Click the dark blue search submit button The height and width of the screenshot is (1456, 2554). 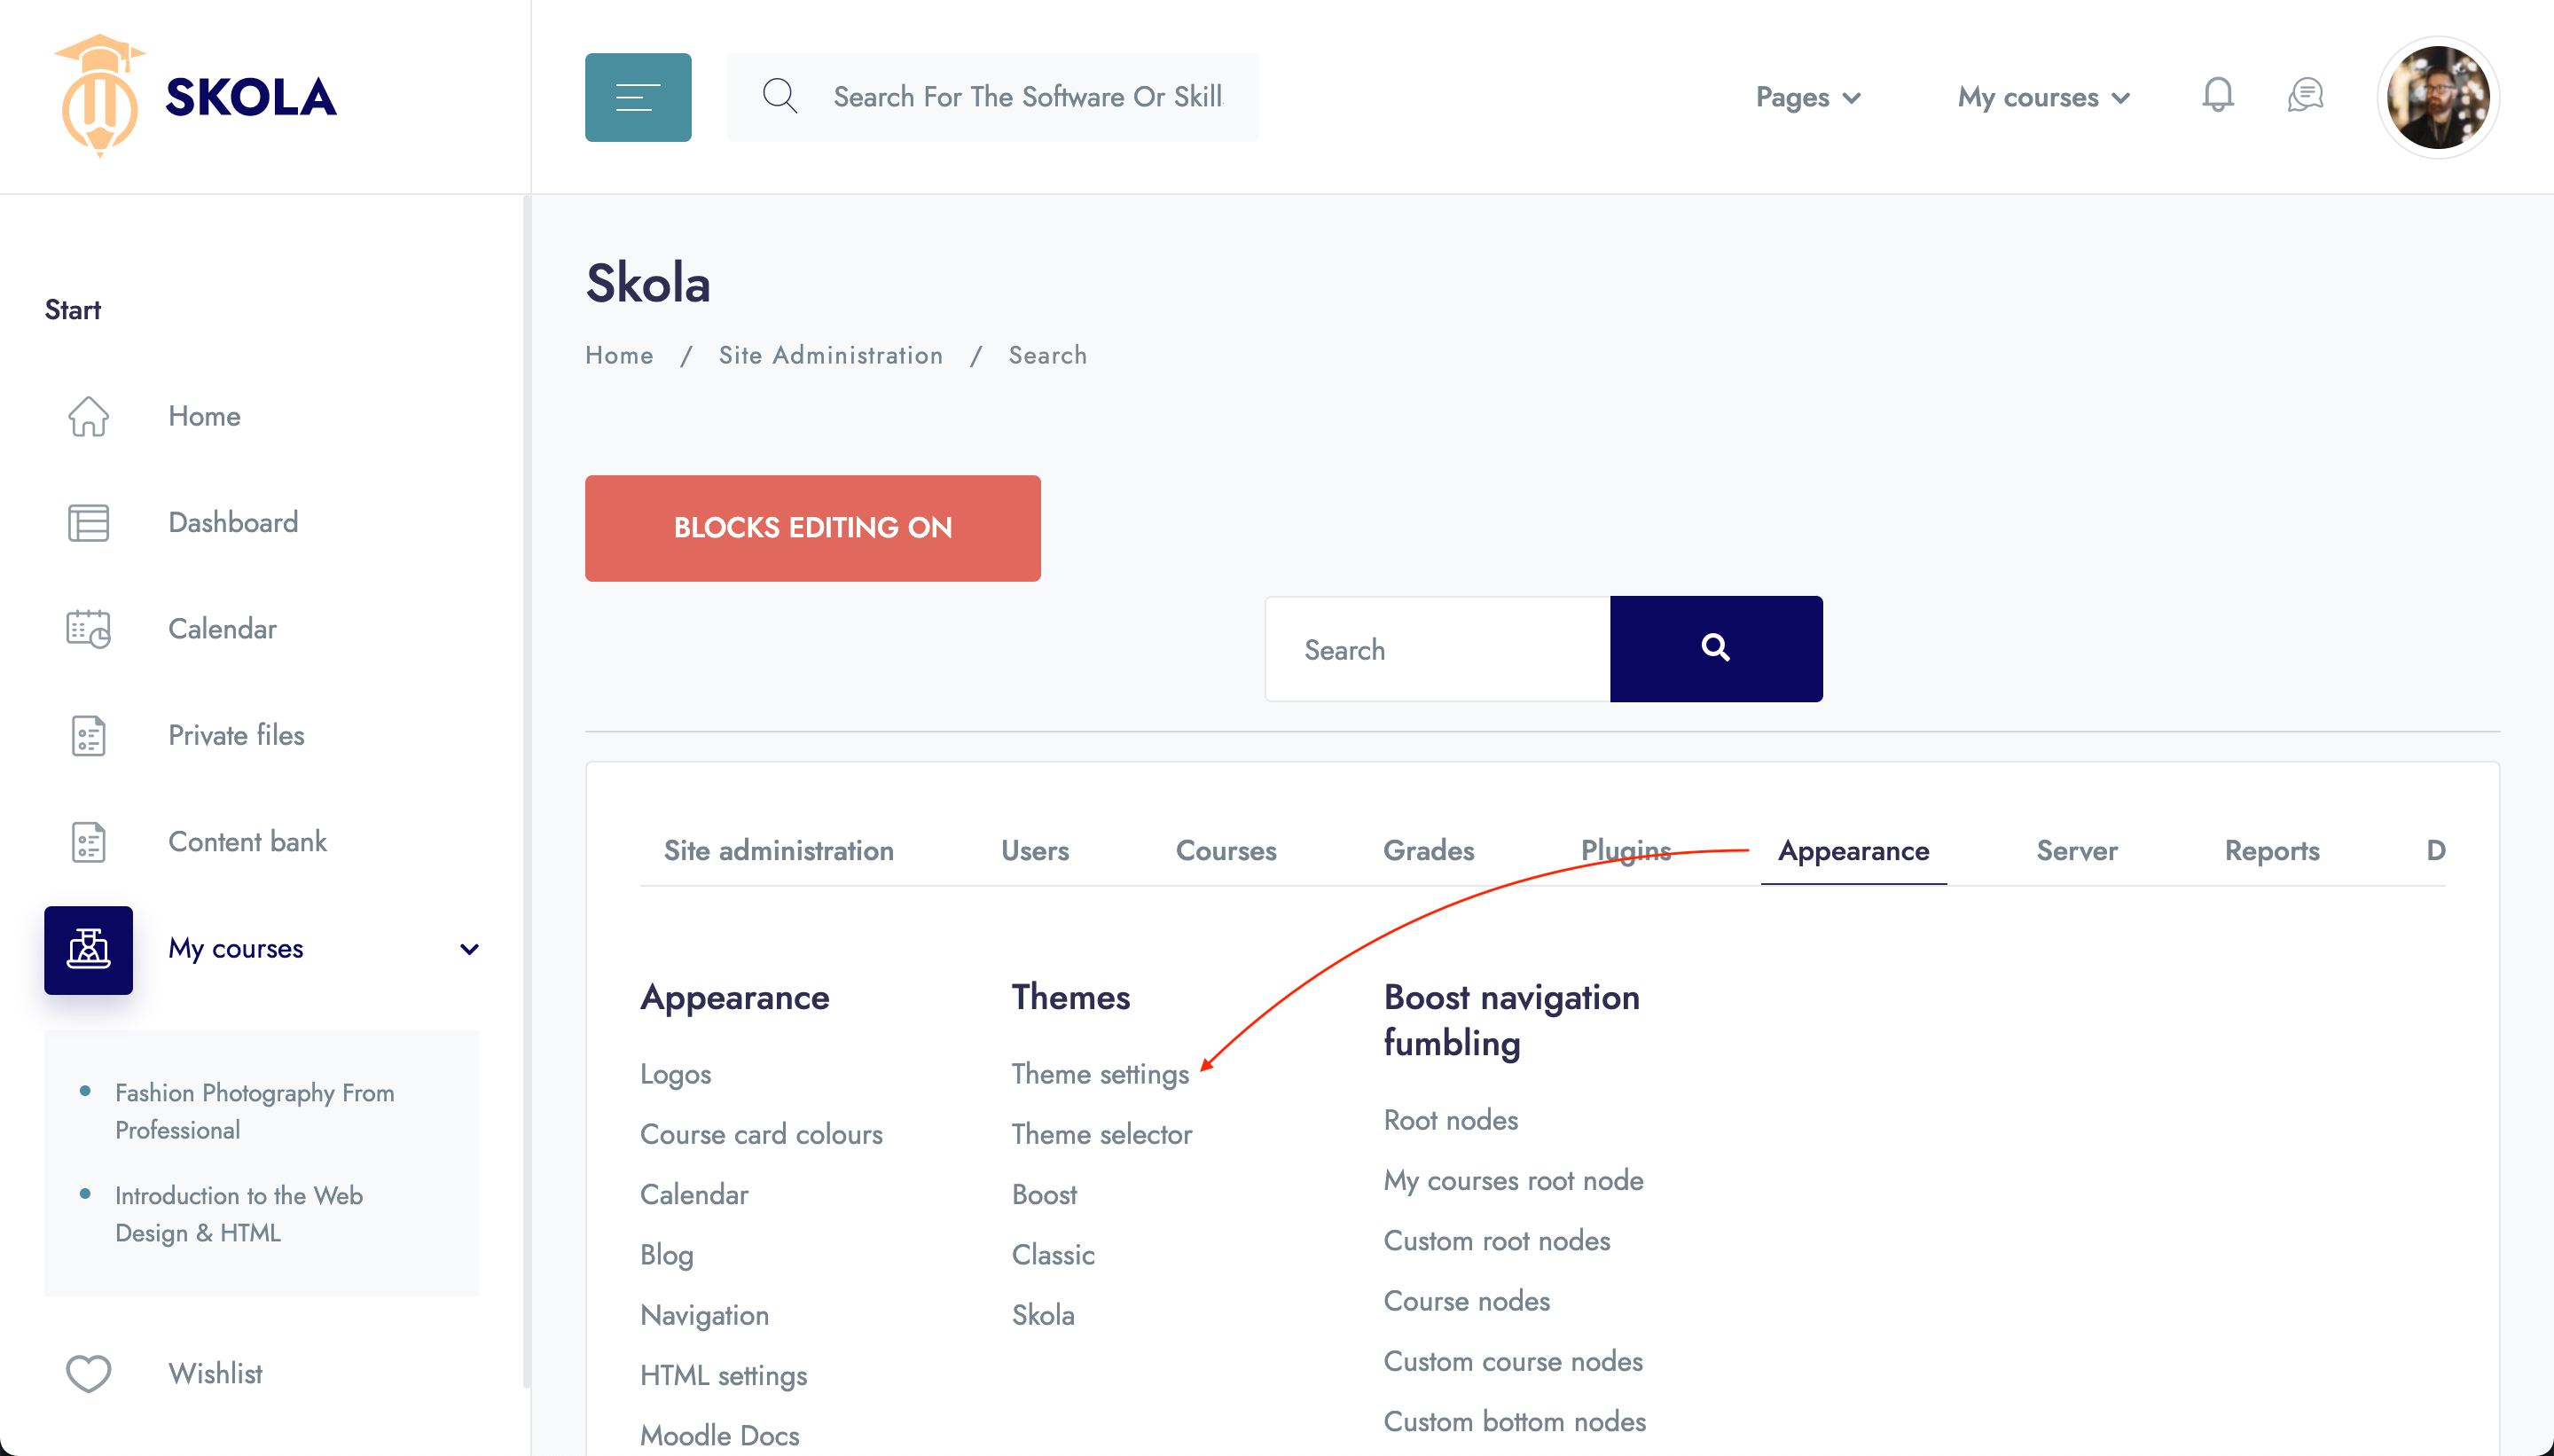tap(1716, 648)
